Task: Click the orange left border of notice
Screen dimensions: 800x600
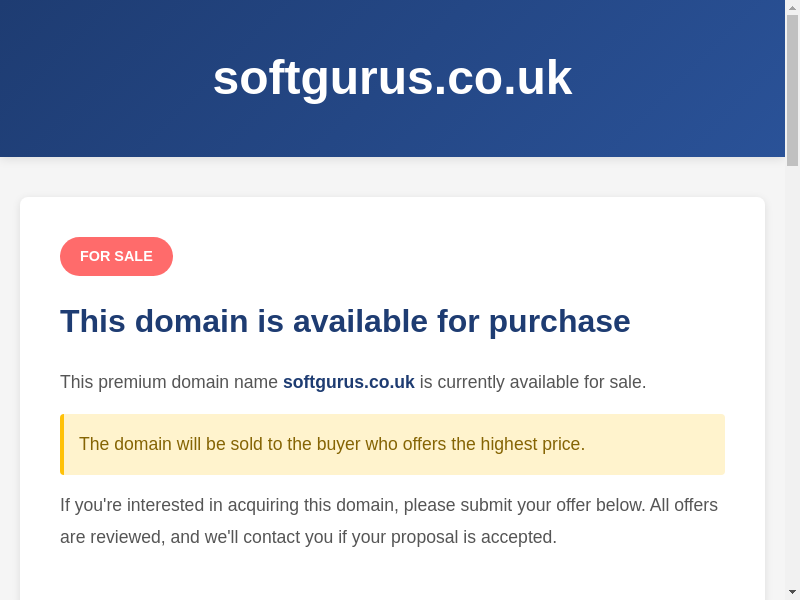Action: pyautogui.click(x=62, y=444)
